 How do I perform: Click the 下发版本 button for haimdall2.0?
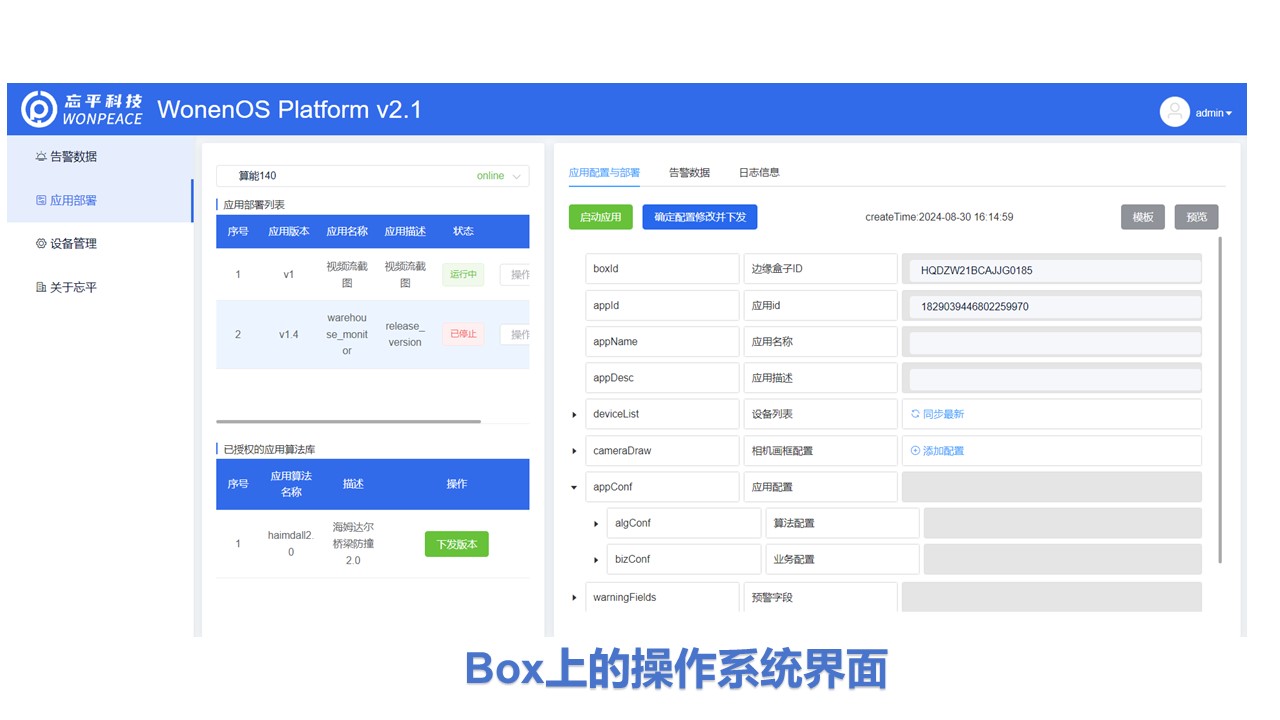(457, 544)
